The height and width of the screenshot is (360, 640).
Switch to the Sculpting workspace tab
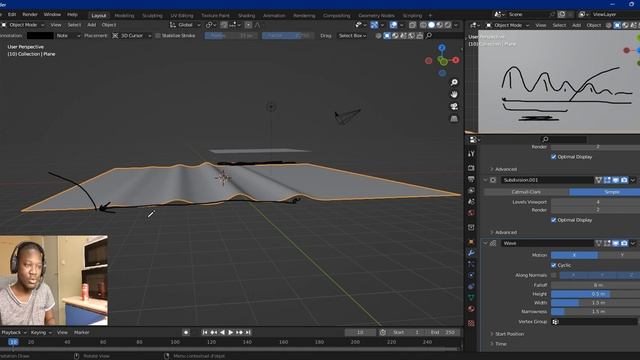click(152, 16)
